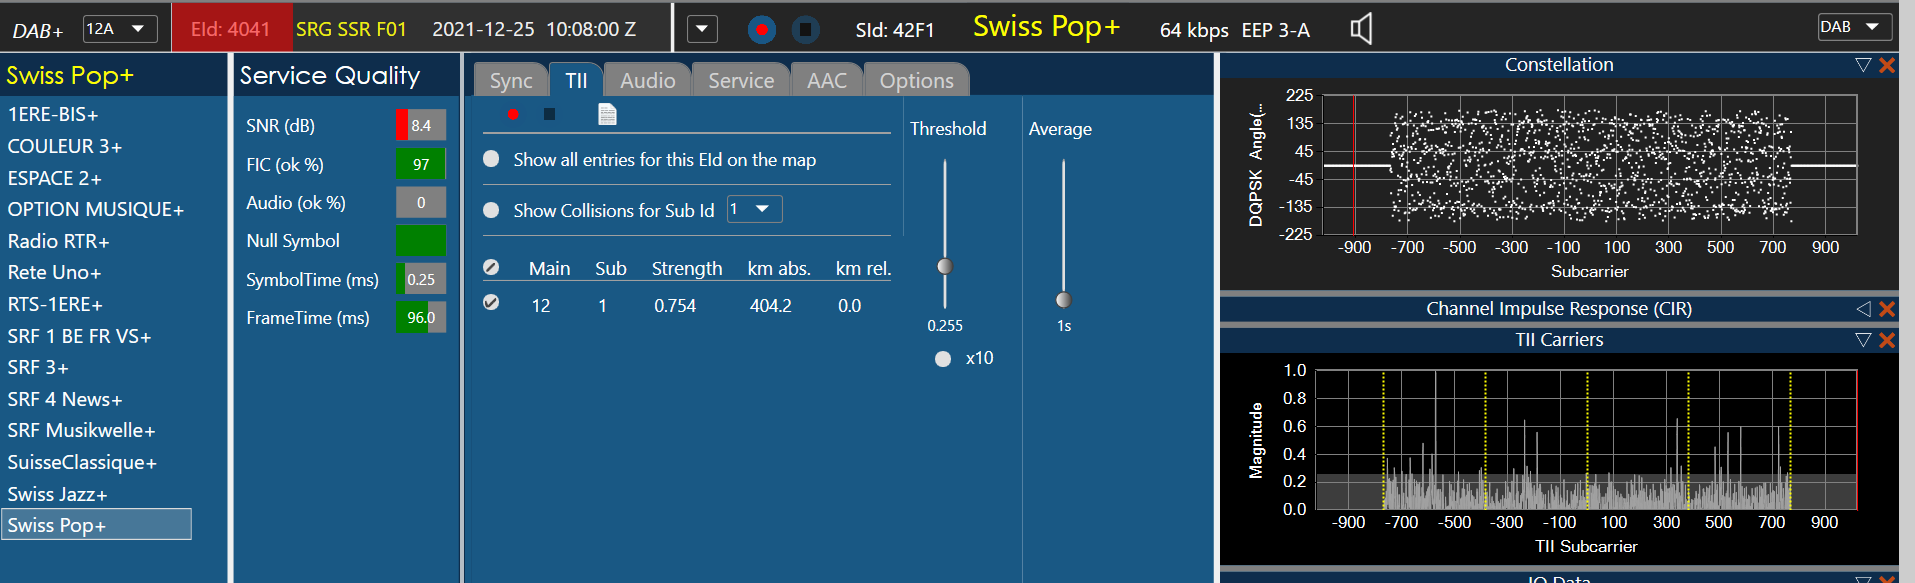Select service COULEUR 3+
The height and width of the screenshot is (583, 1915).
click(65, 146)
